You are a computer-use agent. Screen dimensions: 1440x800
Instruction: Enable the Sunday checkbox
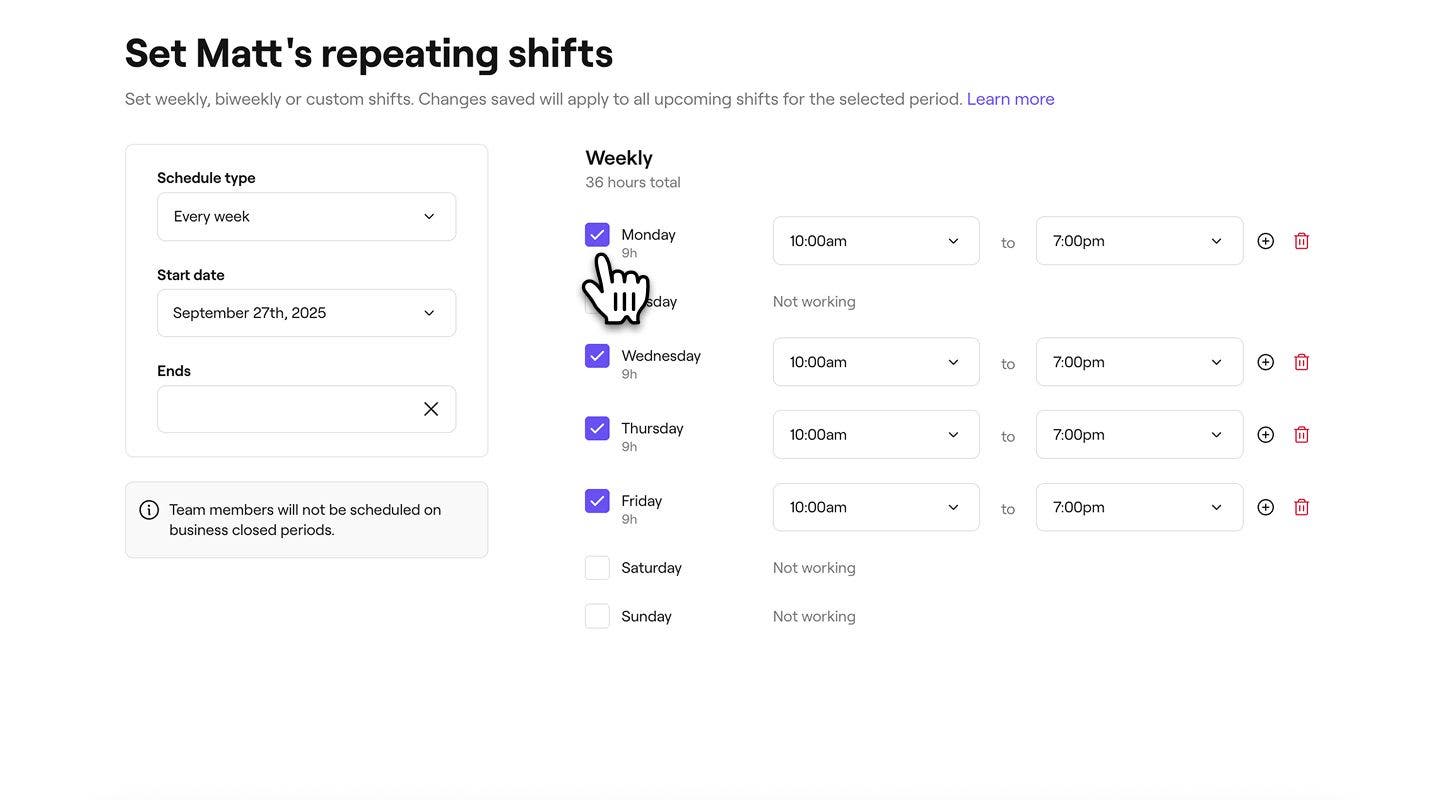coord(597,616)
